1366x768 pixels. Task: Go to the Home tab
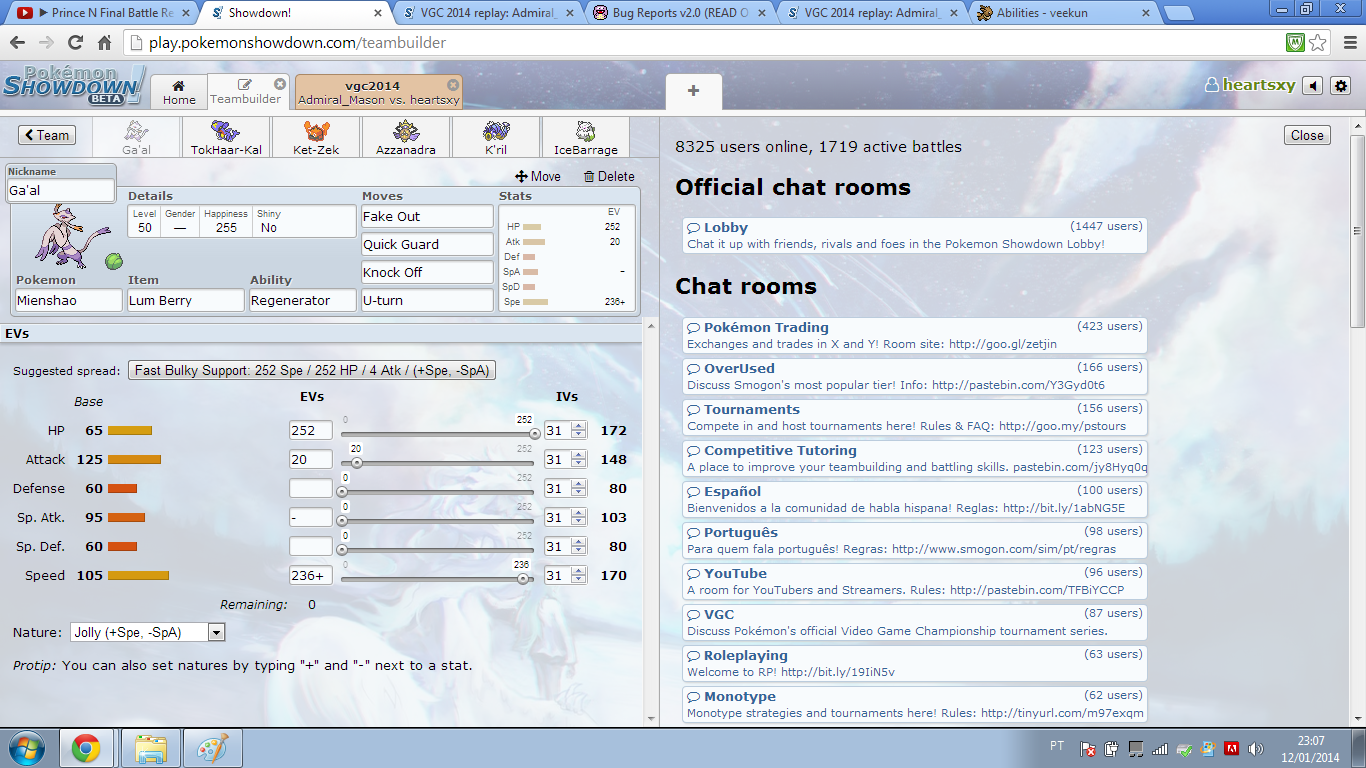(179, 92)
